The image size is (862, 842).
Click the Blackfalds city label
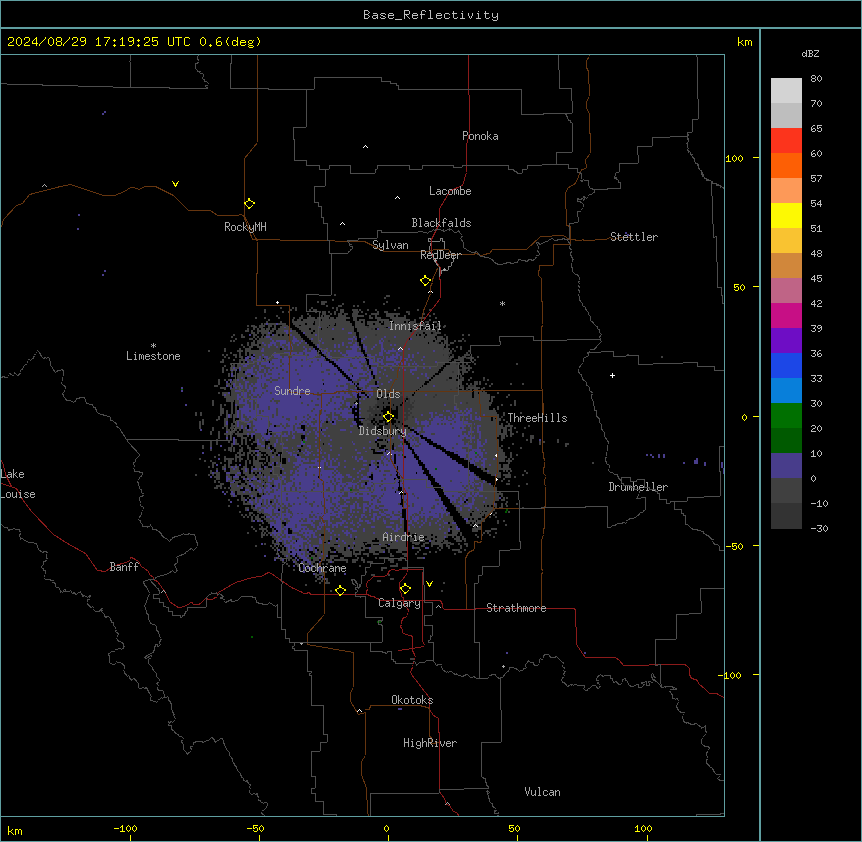pos(441,223)
